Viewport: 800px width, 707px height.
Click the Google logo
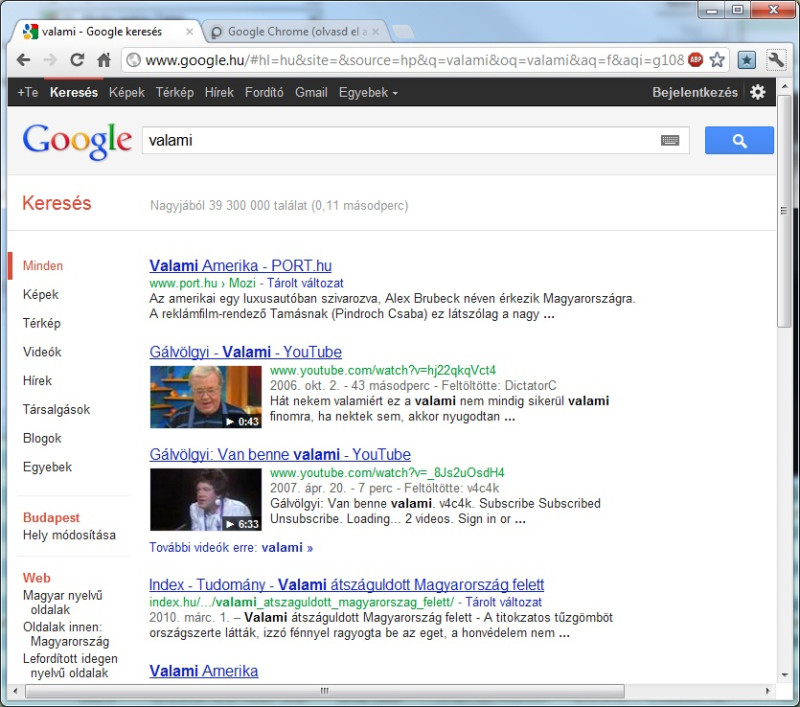(x=77, y=141)
